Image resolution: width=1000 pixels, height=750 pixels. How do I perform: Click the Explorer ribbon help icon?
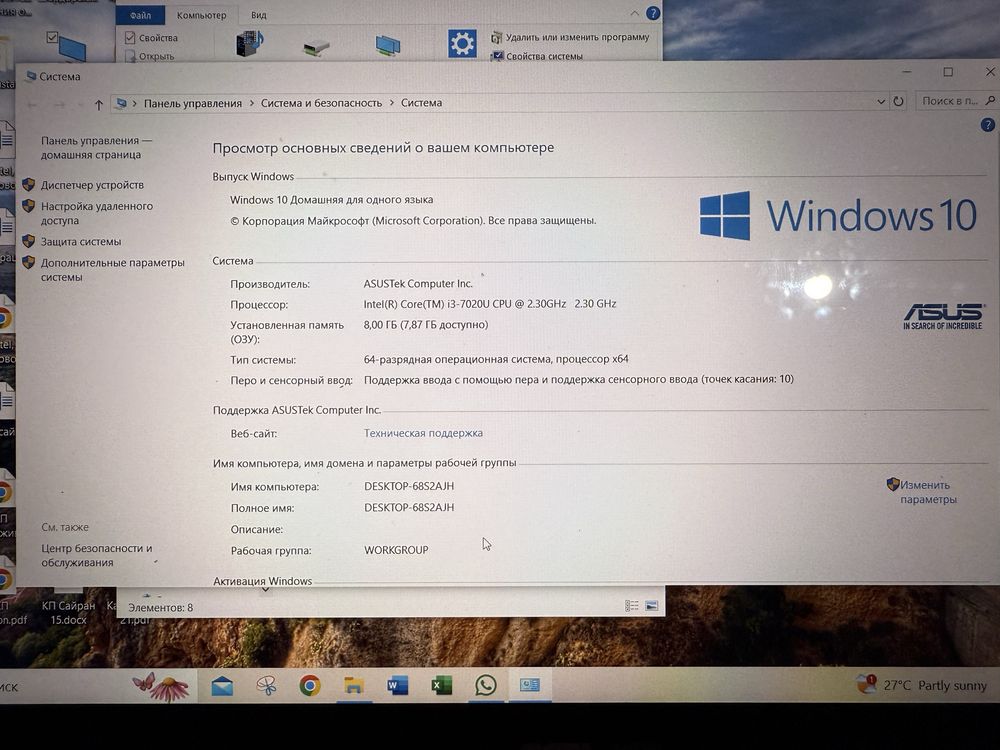(652, 13)
